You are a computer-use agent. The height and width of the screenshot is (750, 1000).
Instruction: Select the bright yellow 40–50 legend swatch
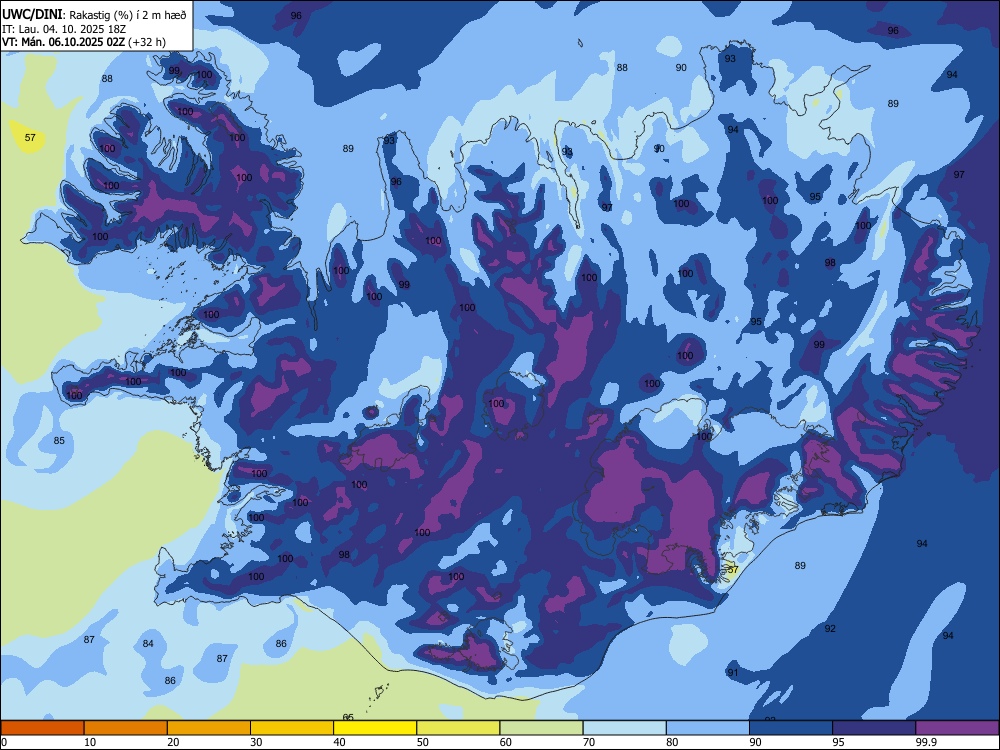point(375,728)
